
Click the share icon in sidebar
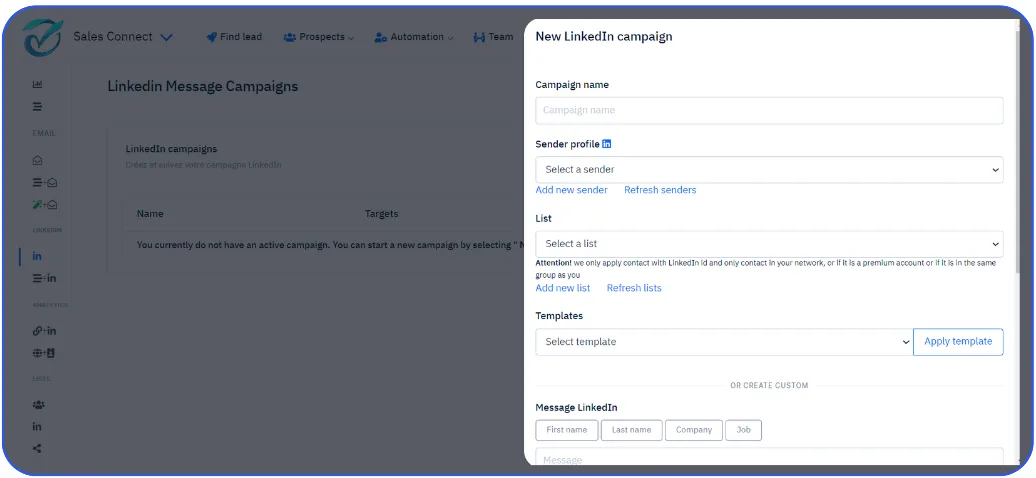click(x=37, y=448)
